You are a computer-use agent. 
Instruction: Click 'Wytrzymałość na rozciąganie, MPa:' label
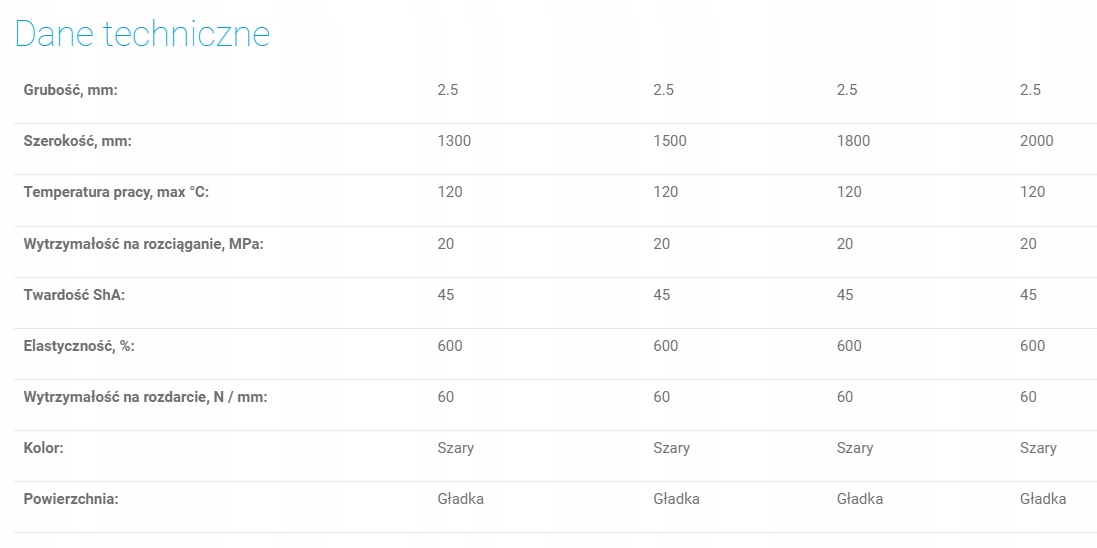[143, 244]
